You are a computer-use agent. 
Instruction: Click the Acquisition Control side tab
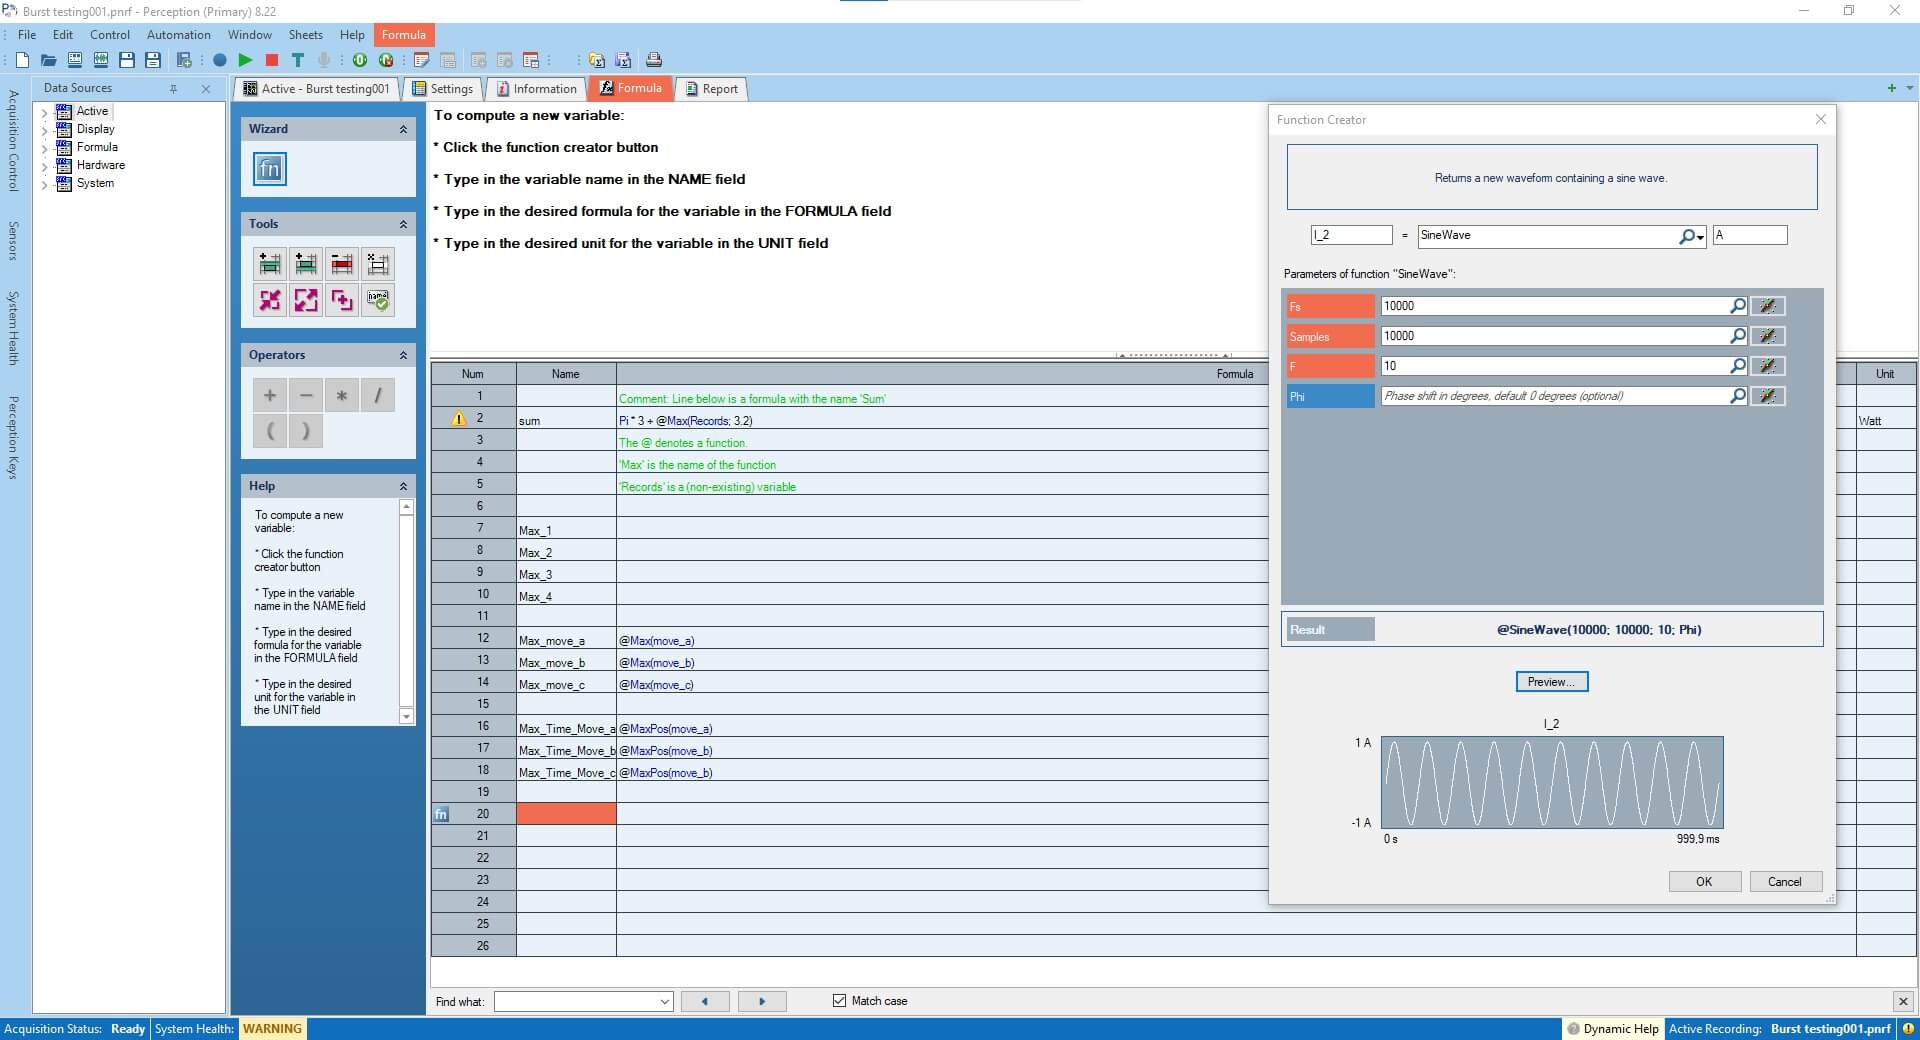point(14,140)
